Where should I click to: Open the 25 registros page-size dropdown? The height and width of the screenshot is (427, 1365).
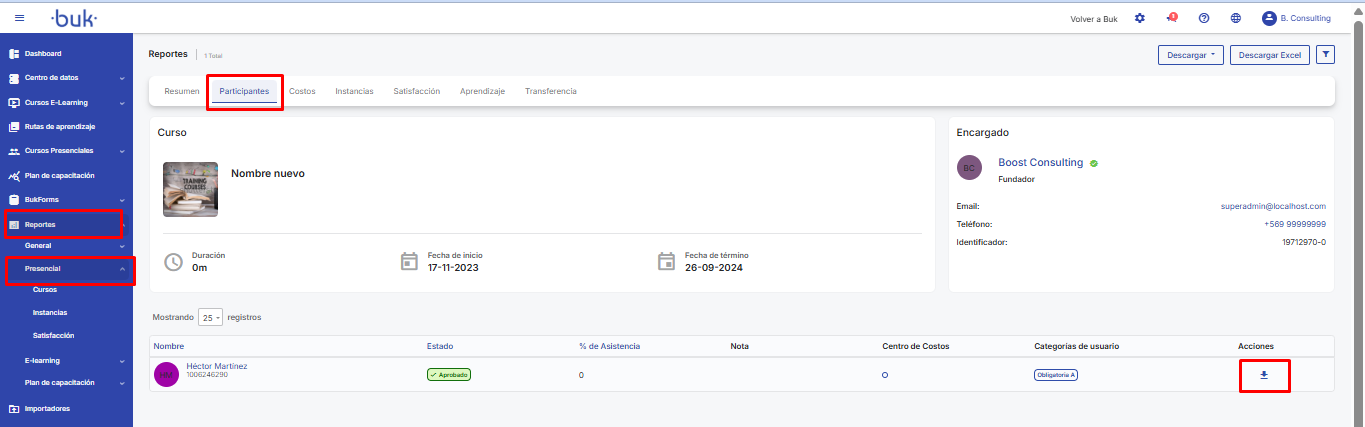pos(211,317)
